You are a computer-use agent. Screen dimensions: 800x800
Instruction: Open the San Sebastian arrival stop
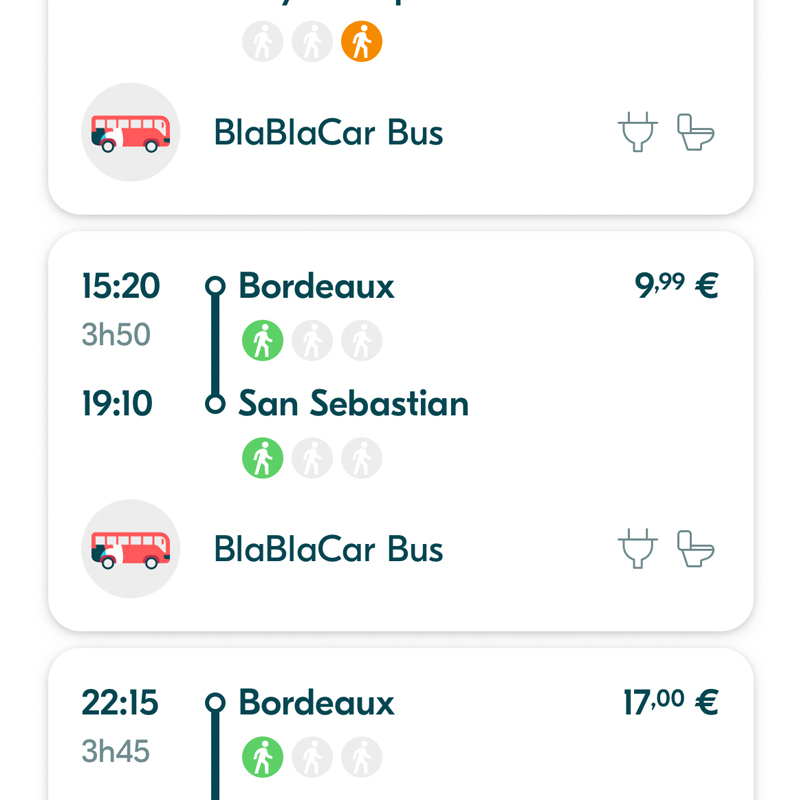[353, 404]
